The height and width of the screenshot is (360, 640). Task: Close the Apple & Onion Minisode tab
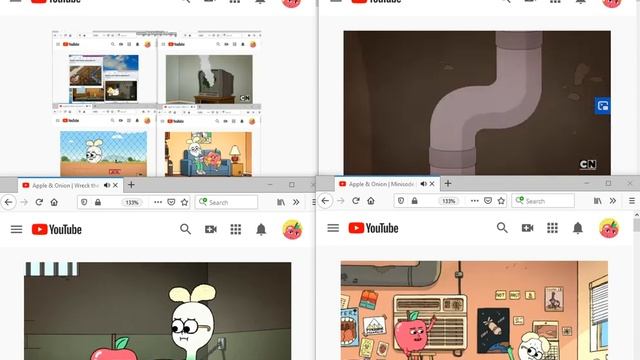click(432, 184)
